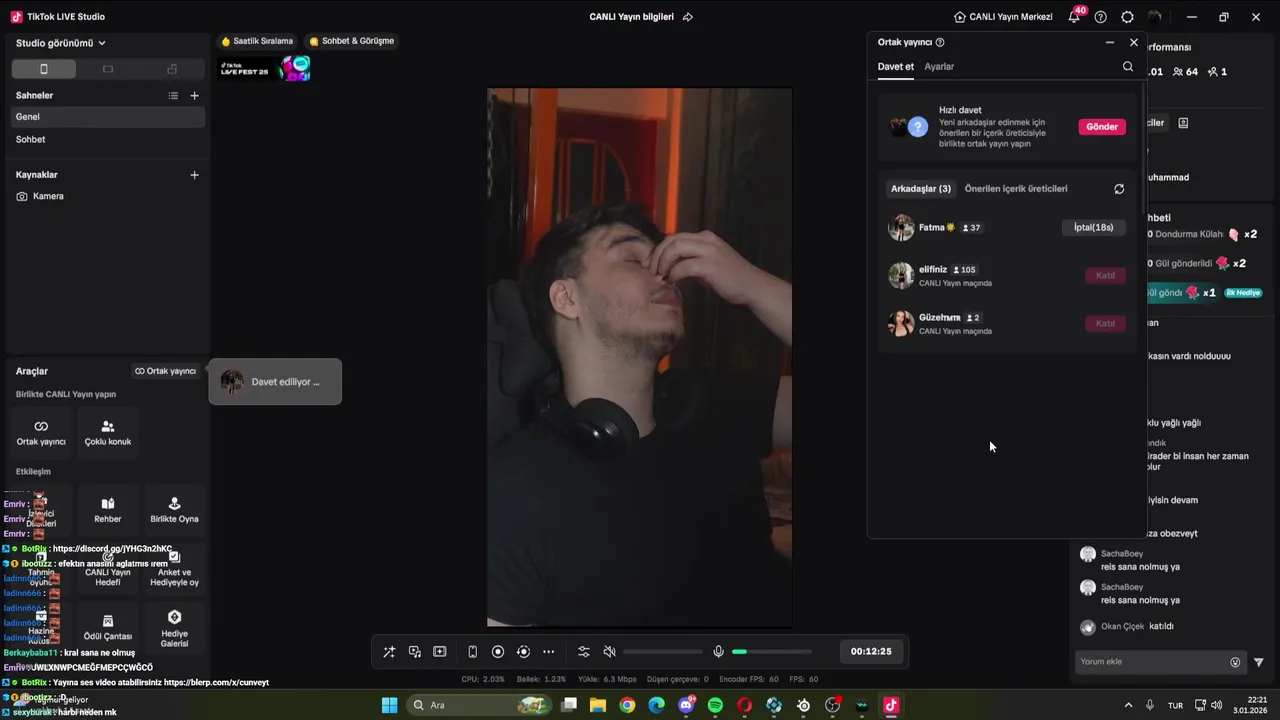
Task: Click the add screen overlay icon
Action: [x=440, y=652]
